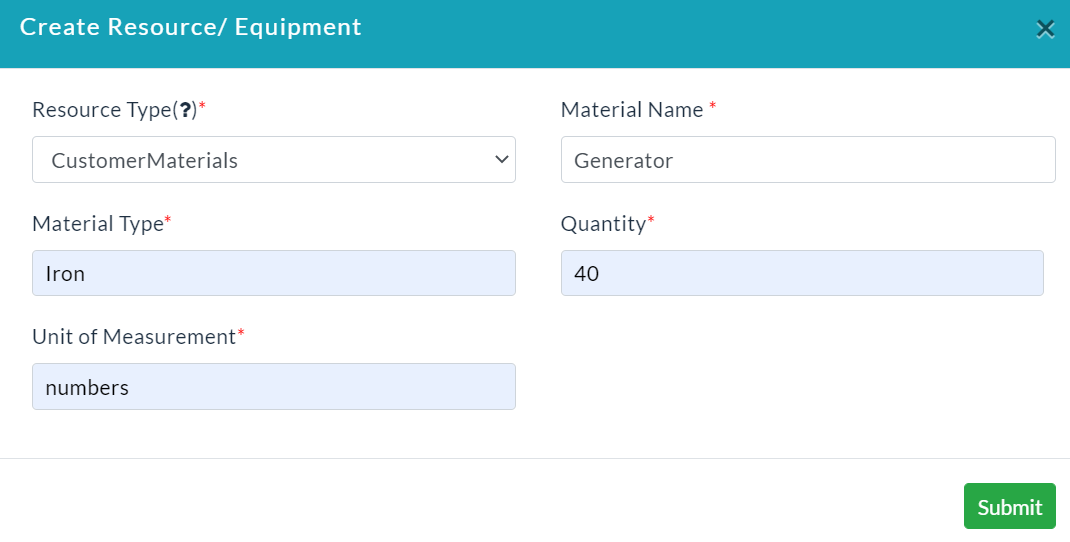The image size is (1070, 542).
Task: Click the chevron arrow in Resource Type select
Action: pyautogui.click(x=502, y=160)
